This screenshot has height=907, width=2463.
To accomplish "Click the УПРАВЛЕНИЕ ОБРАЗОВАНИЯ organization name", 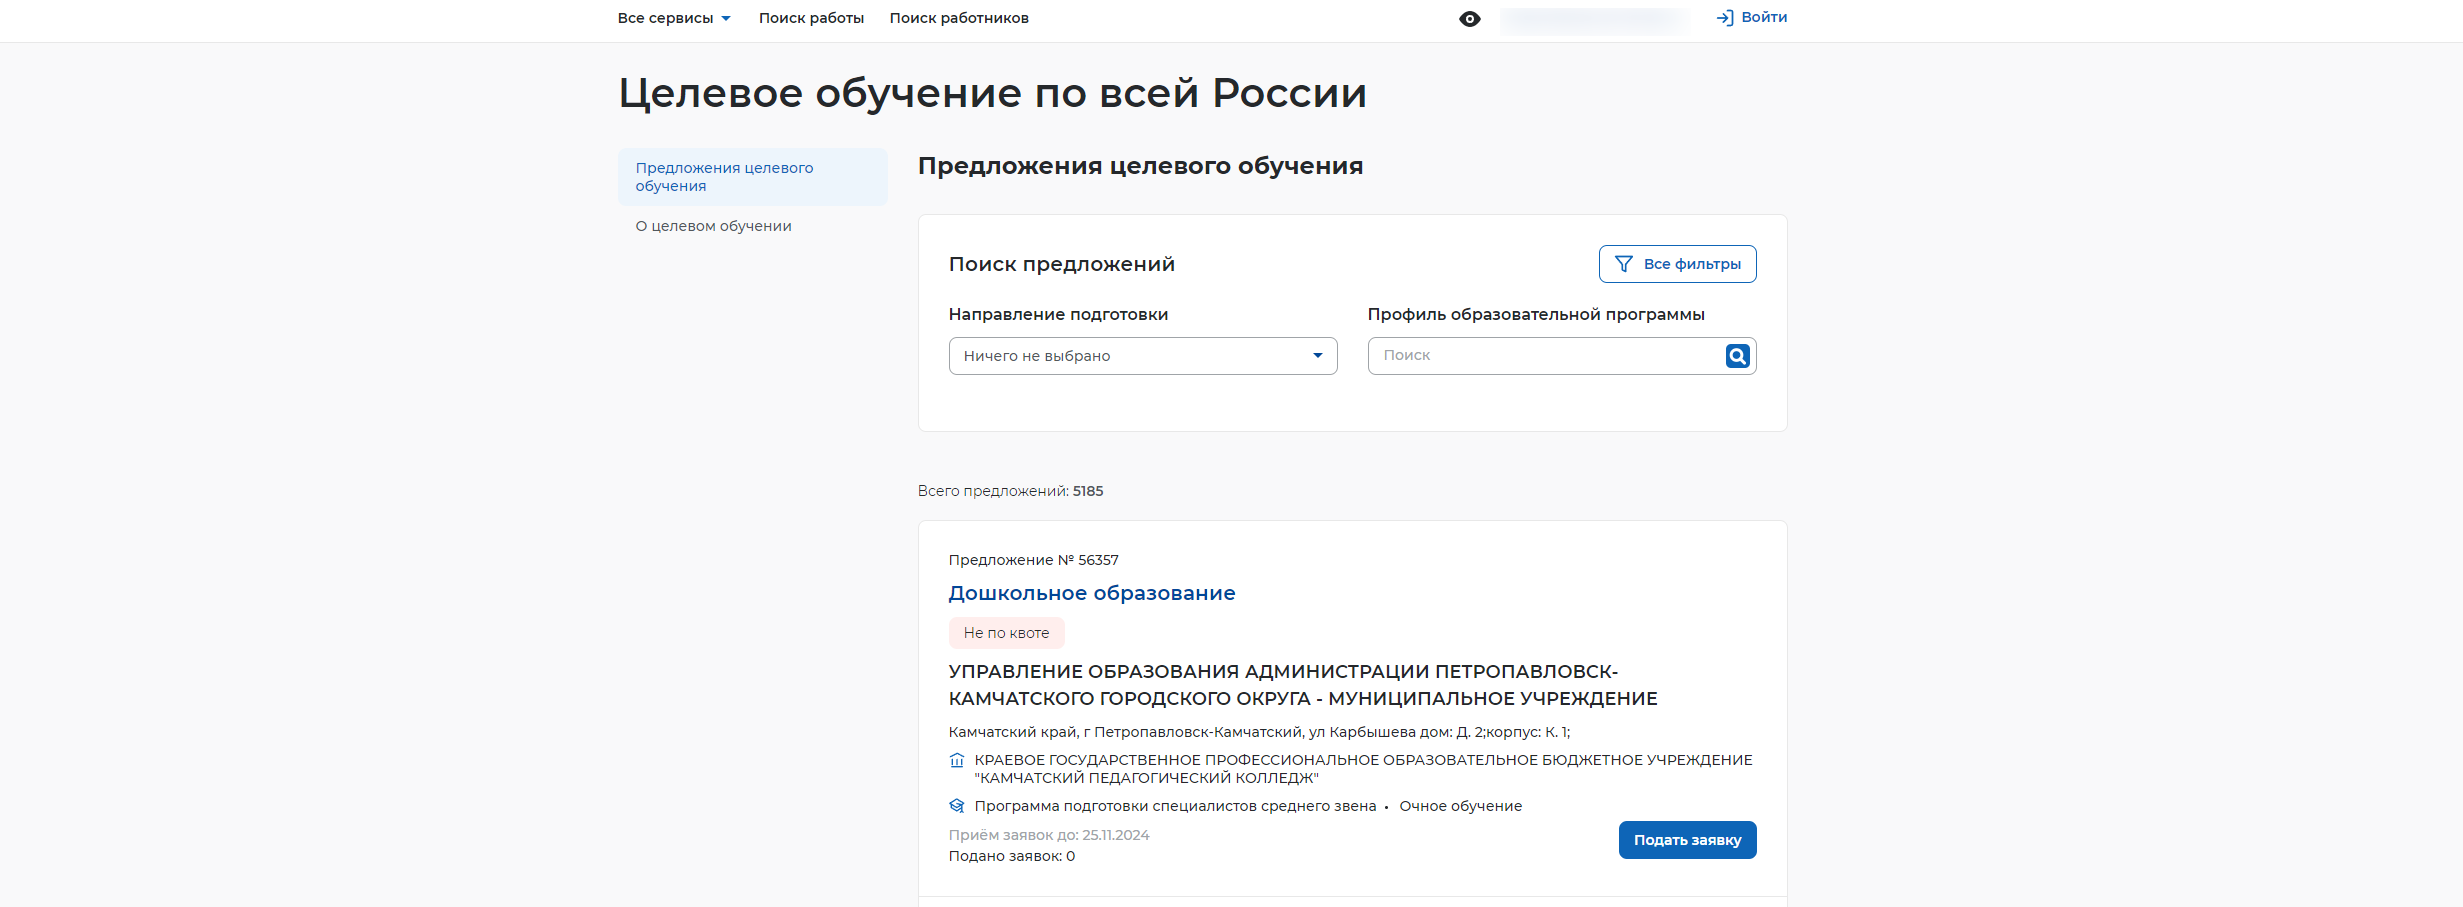I will pyautogui.click(x=1303, y=685).
